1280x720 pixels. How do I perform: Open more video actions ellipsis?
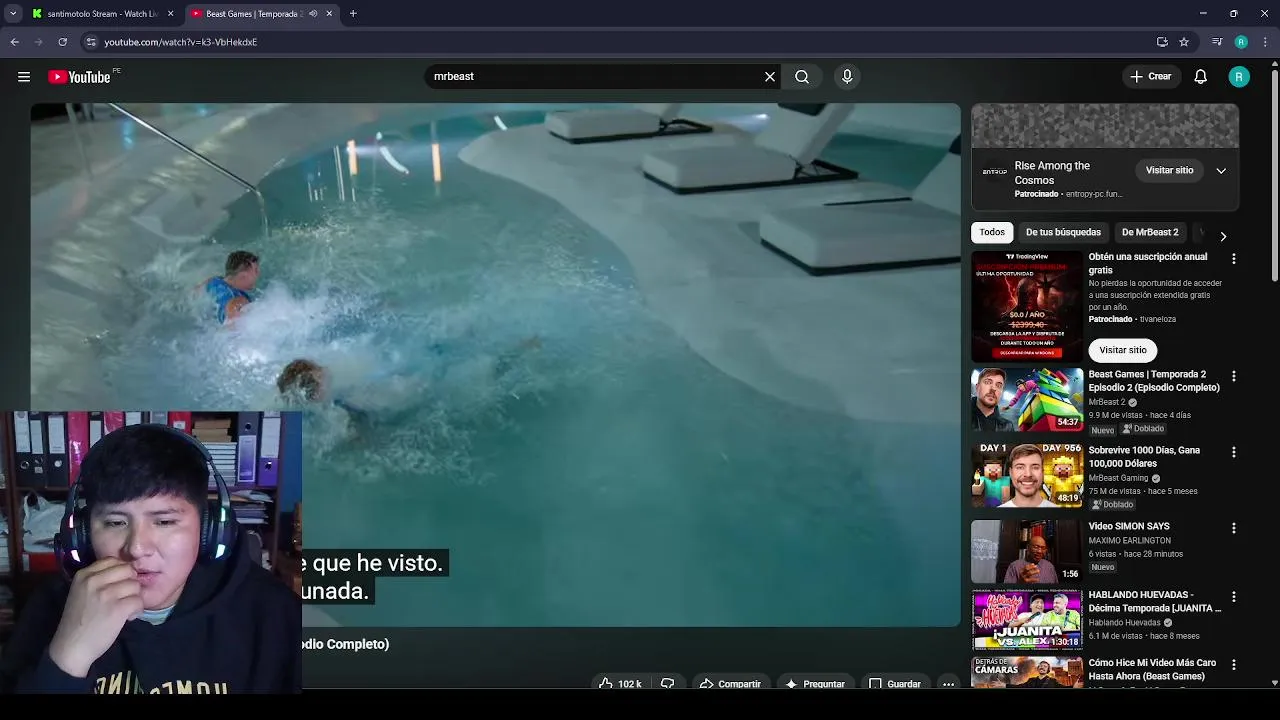pyautogui.click(x=948, y=684)
